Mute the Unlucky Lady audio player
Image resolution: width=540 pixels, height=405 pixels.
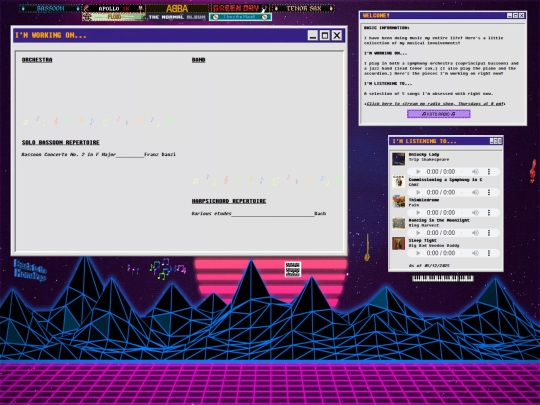[x=475, y=172]
